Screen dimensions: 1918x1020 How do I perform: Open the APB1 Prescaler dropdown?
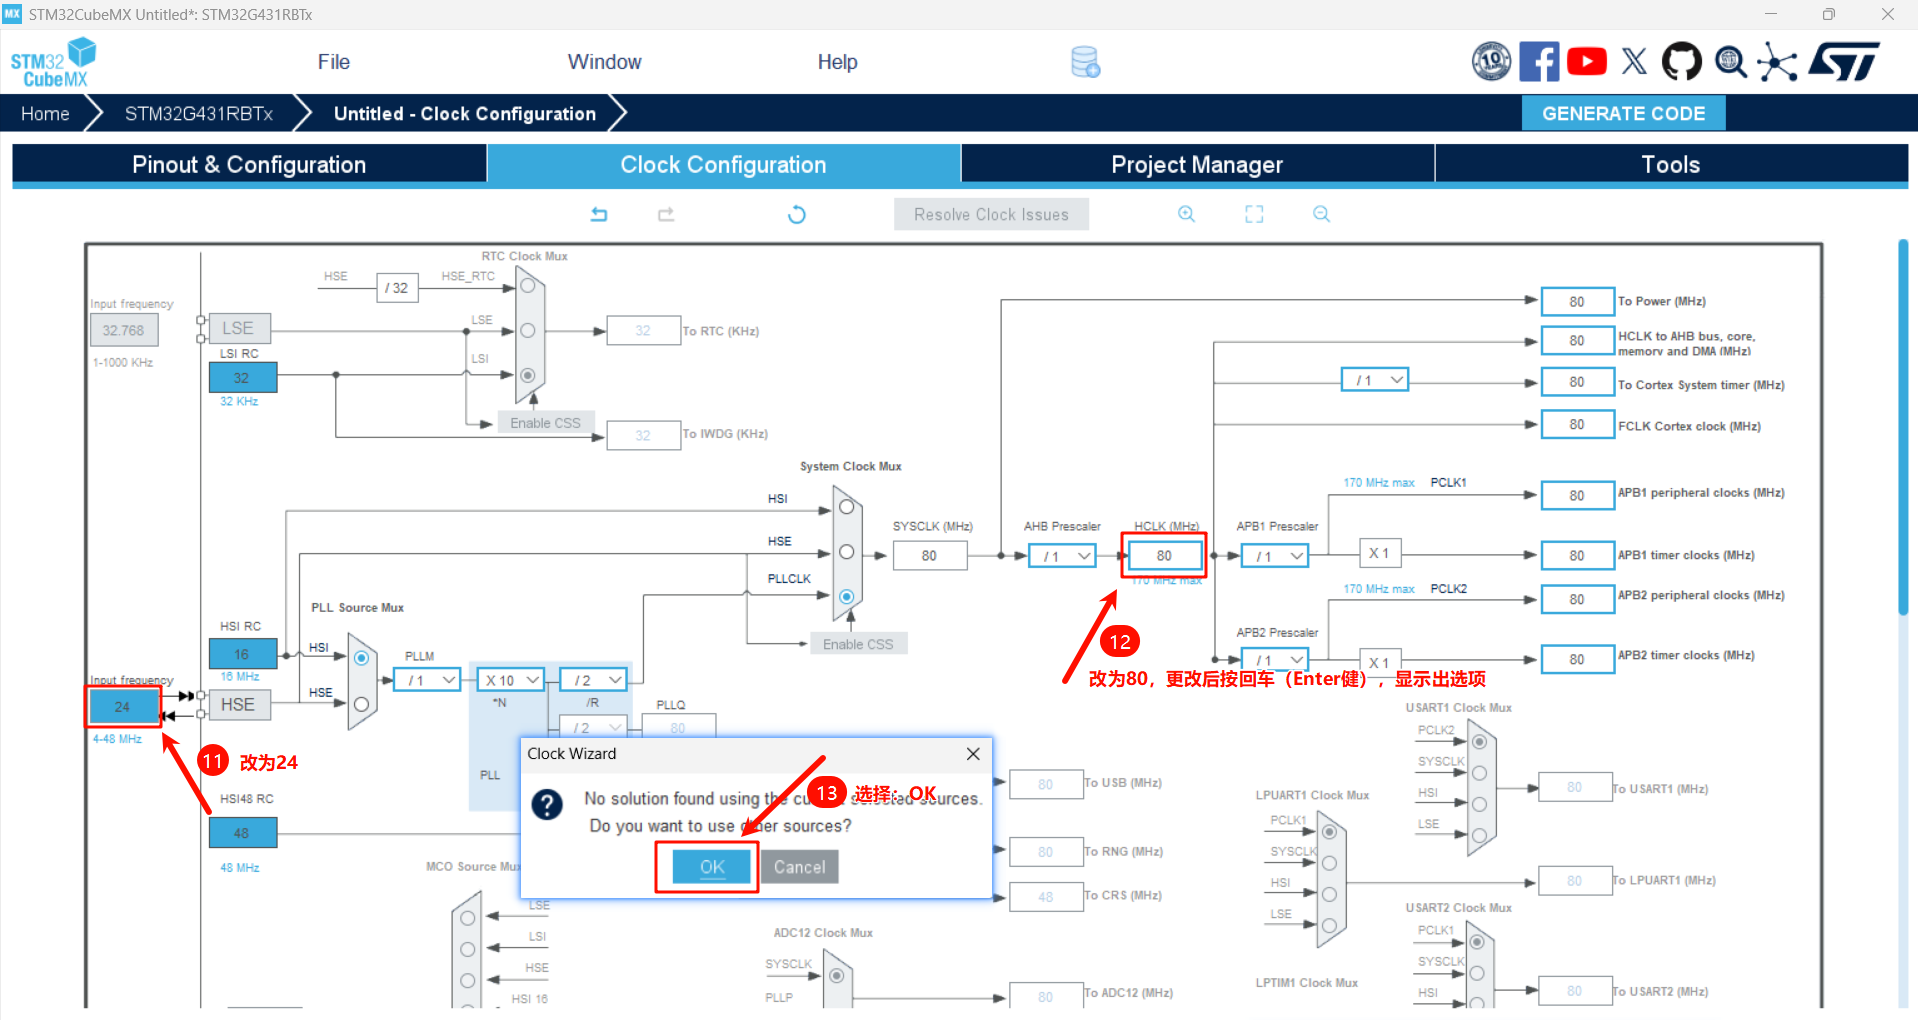(x=1275, y=556)
